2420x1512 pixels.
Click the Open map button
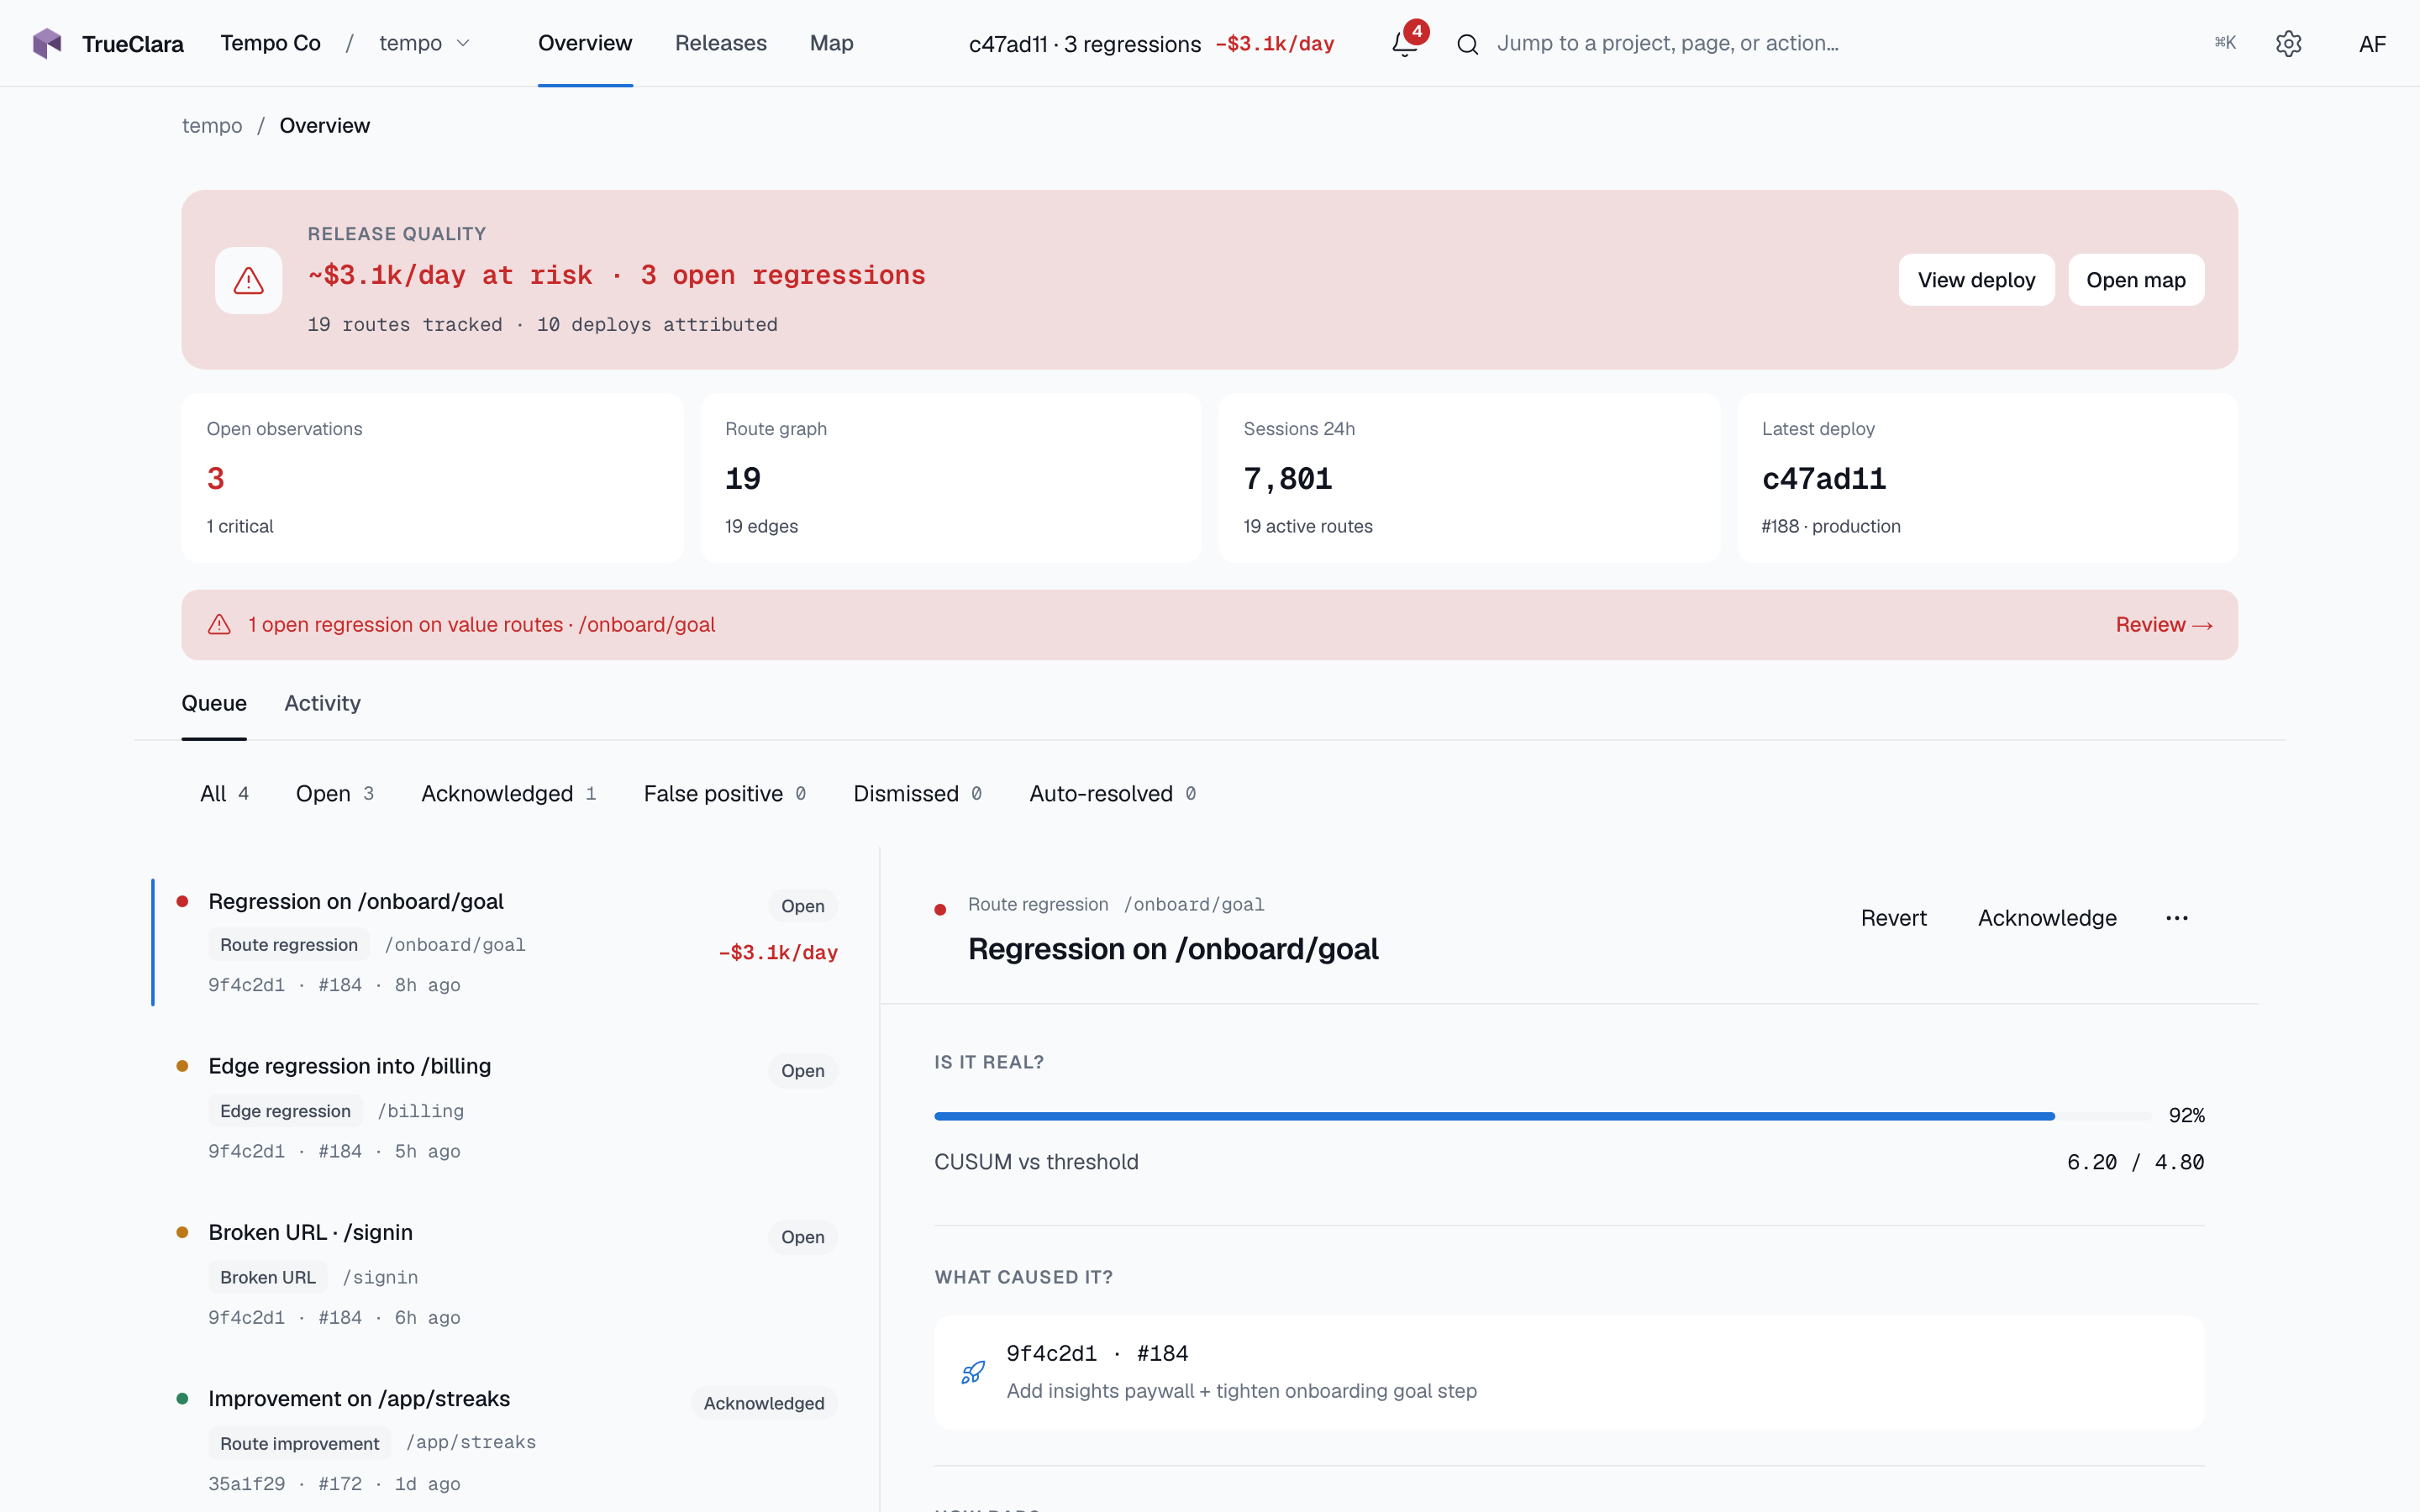pyautogui.click(x=2135, y=280)
